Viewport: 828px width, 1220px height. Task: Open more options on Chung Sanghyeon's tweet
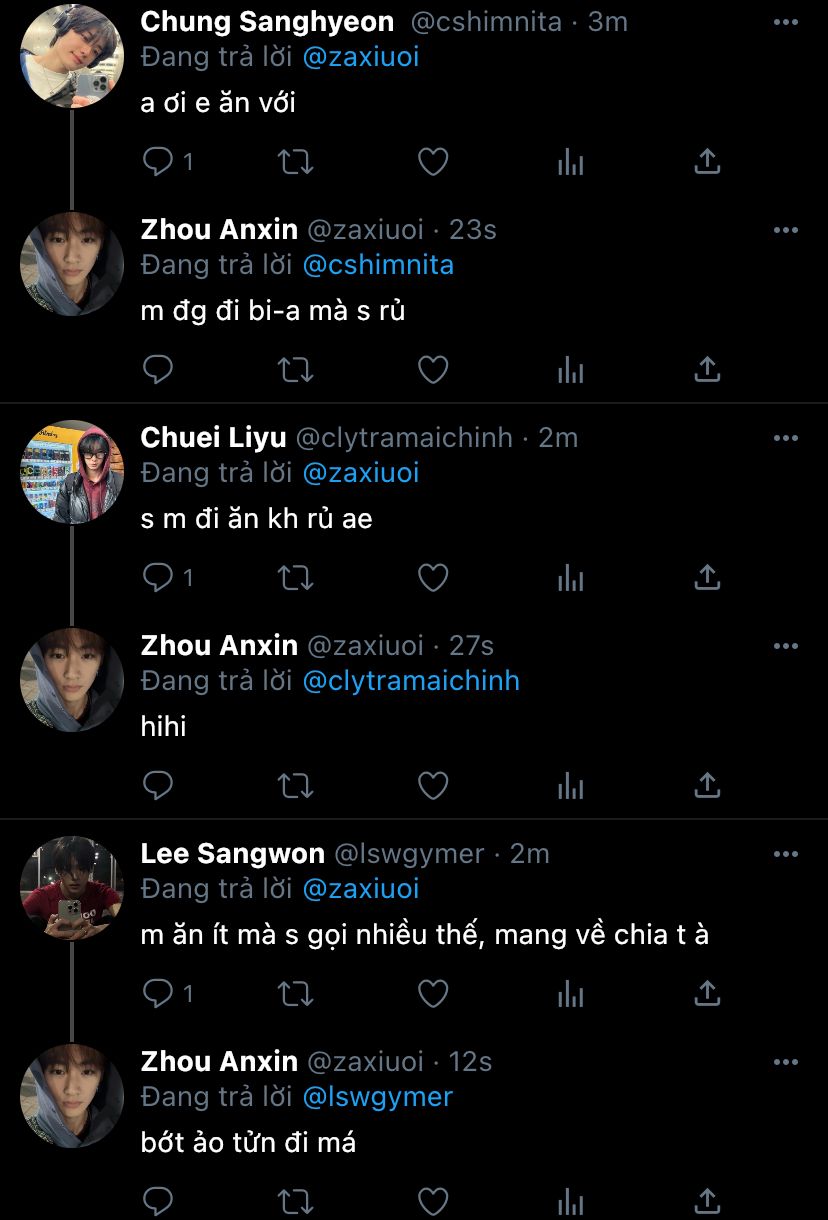[786, 22]
